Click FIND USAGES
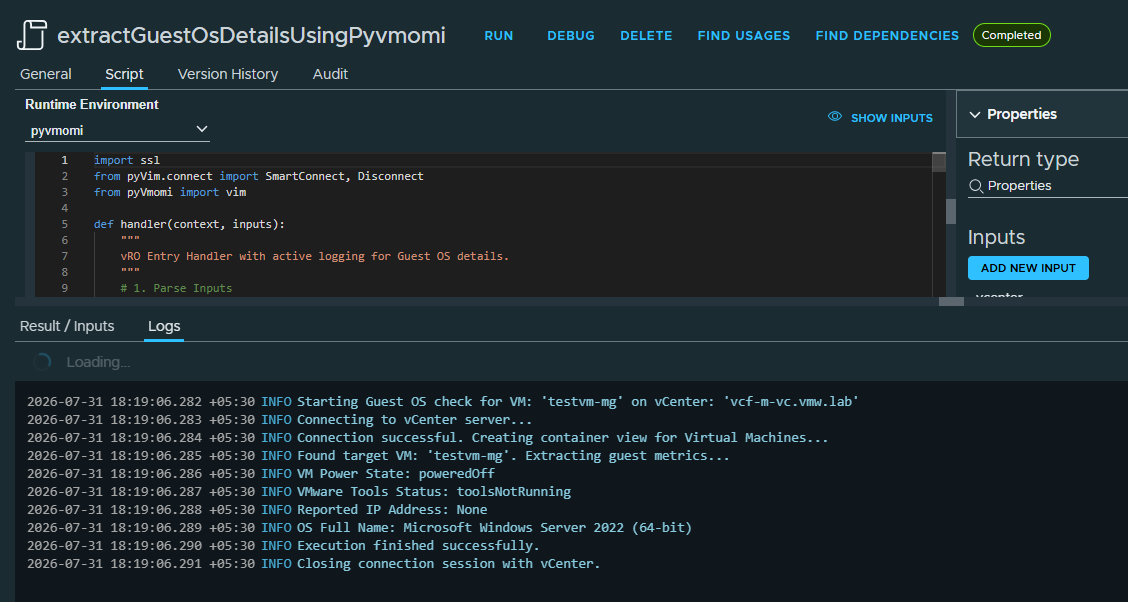The image size is (1128, 602). pyautogui.click(x=744, y=36)
